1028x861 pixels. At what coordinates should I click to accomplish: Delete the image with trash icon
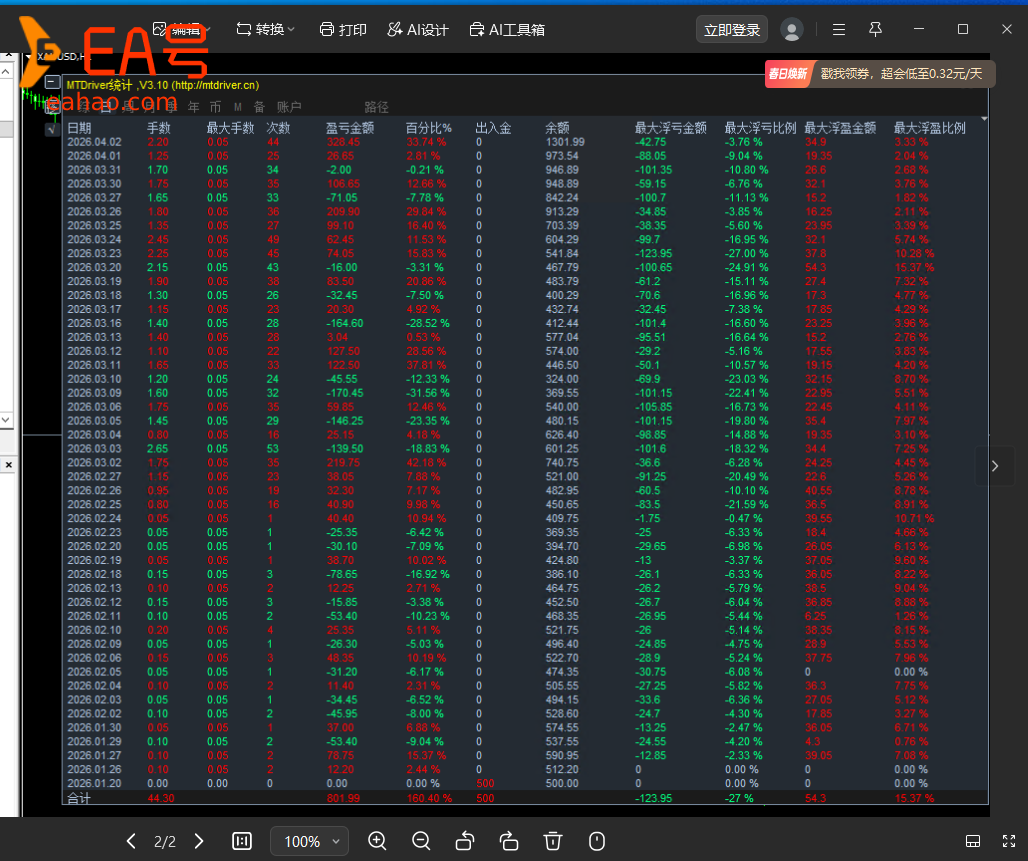pos(553,841)
